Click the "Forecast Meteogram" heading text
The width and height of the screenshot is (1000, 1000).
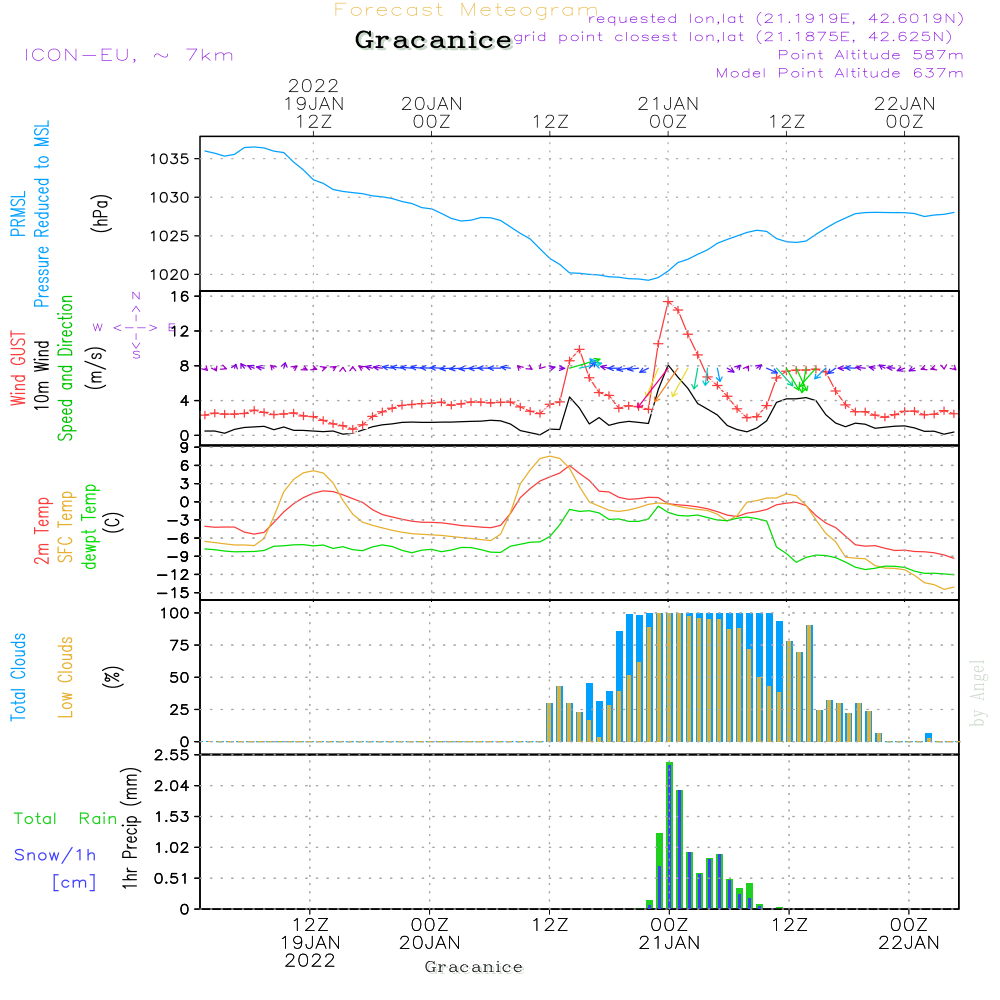point(466,10)
